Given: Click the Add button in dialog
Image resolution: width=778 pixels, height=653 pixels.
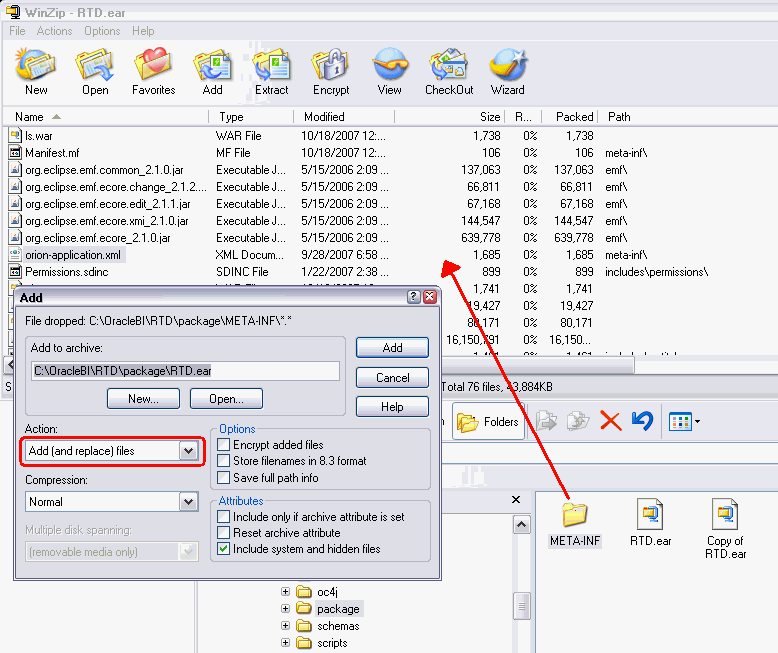Looking at the screenshot, I should click(392, 348).
